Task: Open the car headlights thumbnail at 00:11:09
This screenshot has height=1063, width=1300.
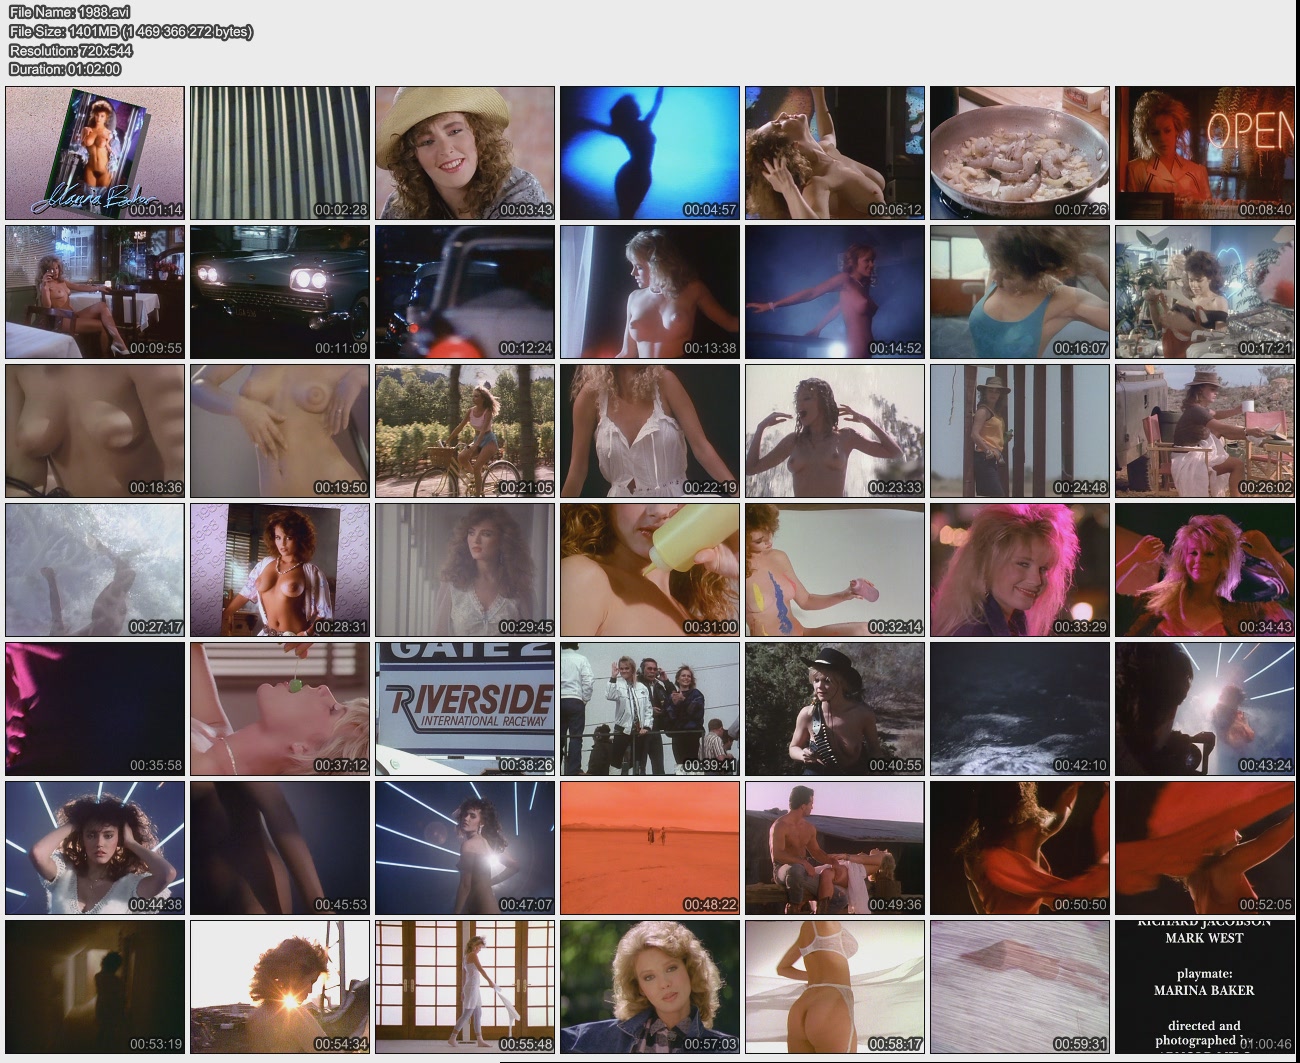Action: (x=280, y=291)
